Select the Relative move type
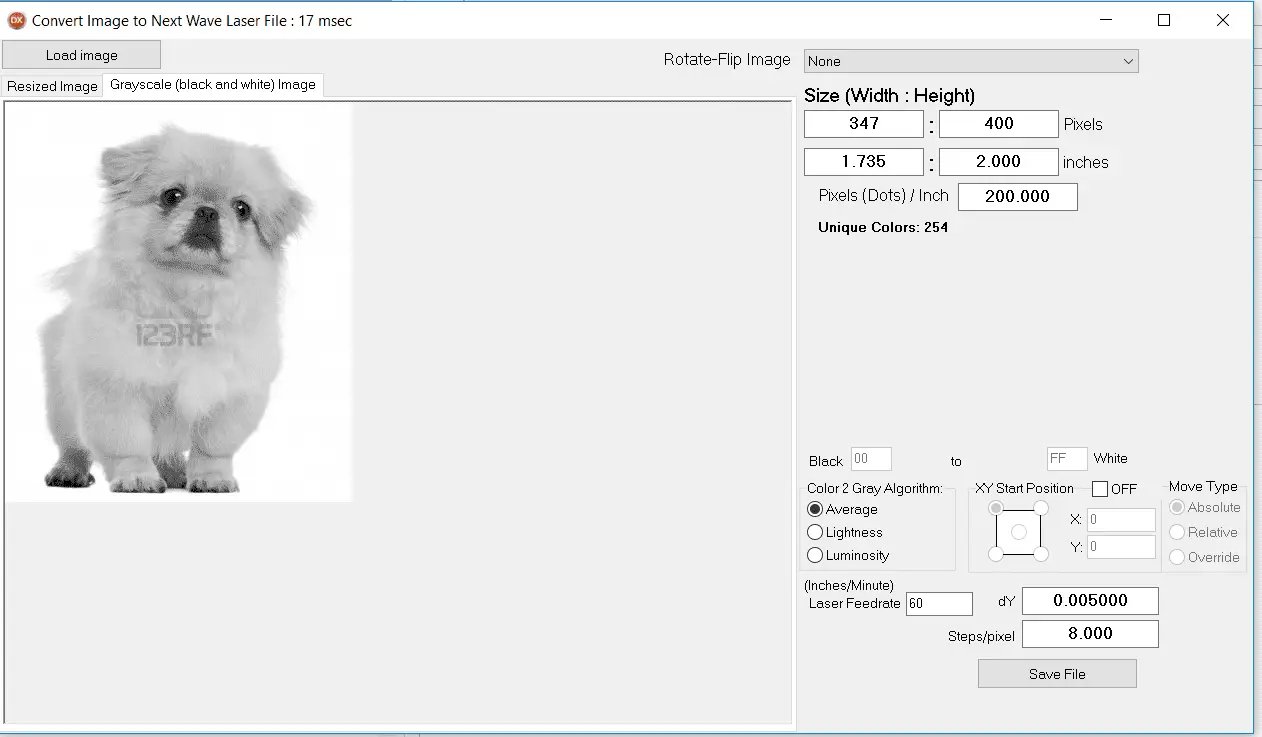Viewport: 1262px width, 737px height. [1204, 533]
